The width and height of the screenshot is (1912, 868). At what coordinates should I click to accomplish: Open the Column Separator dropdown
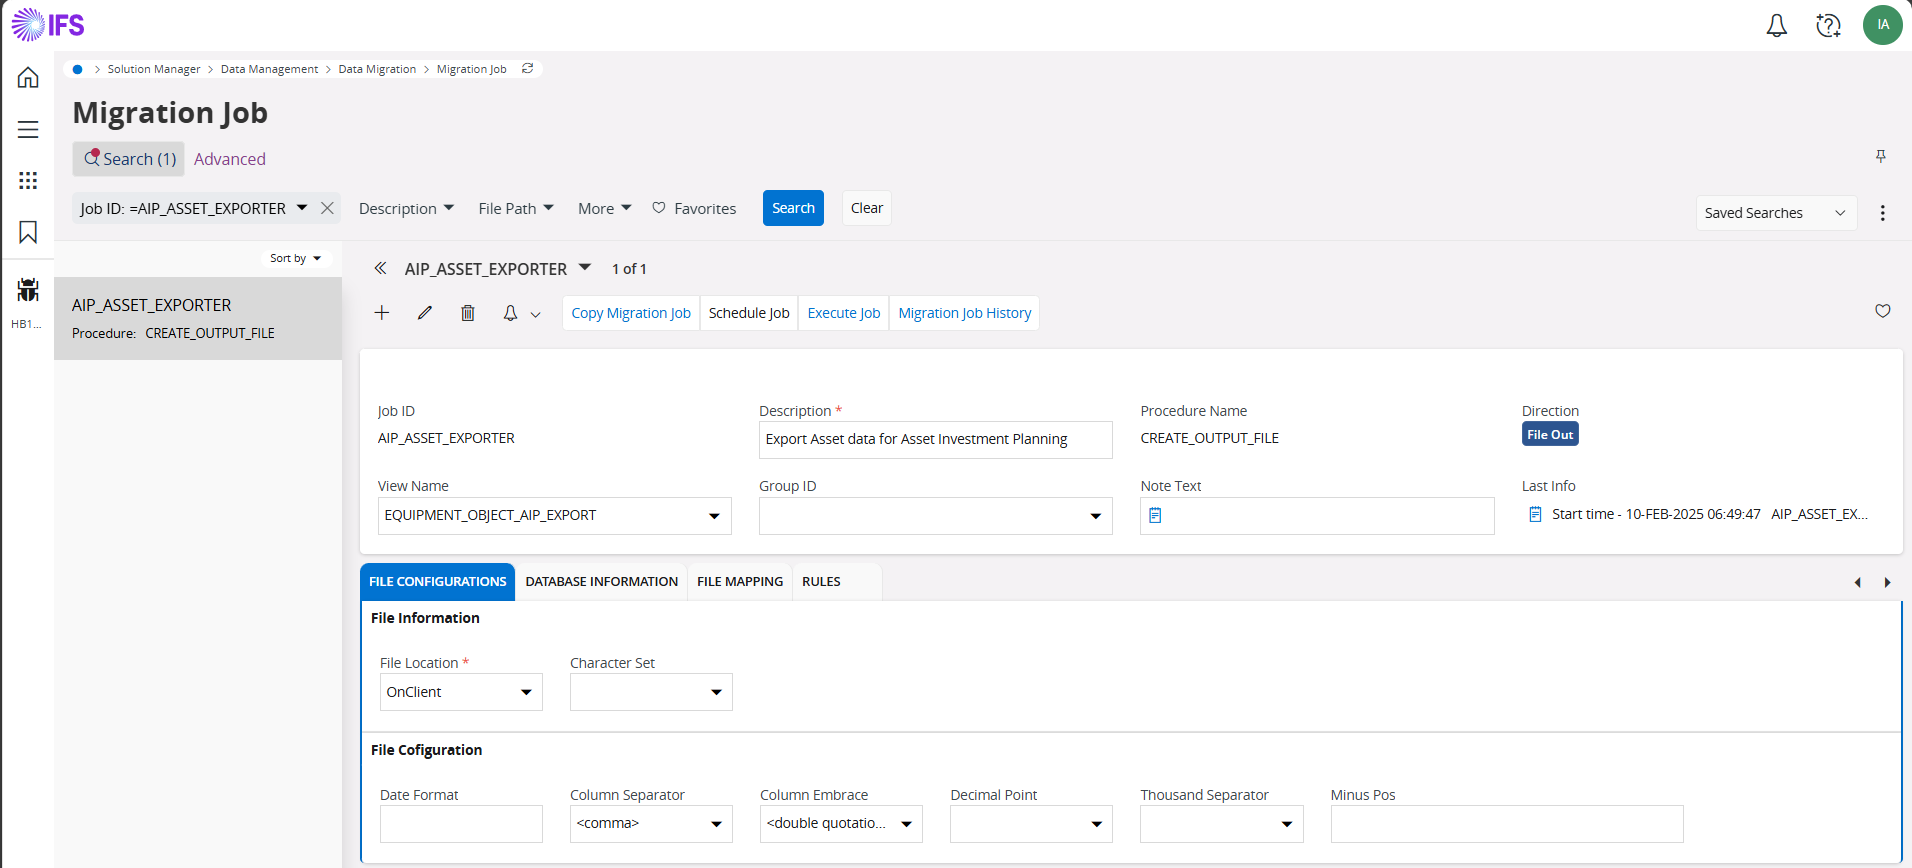(x=716, y=824)
